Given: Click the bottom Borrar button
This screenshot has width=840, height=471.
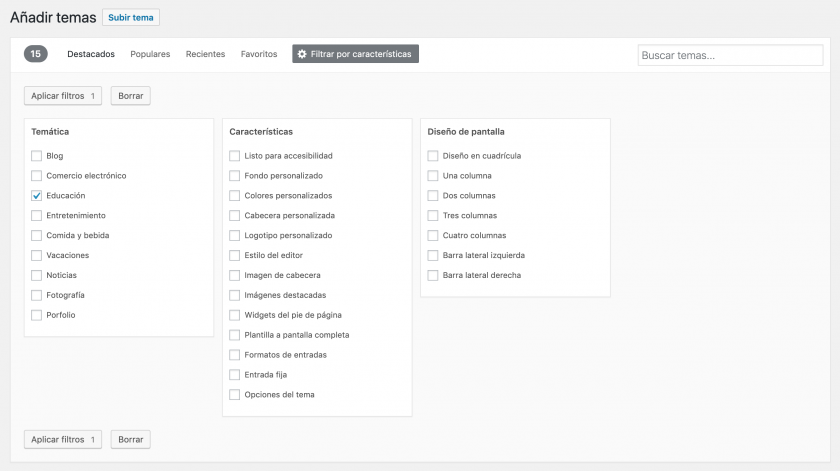Looking at the screenshot, I should point(131,439).
